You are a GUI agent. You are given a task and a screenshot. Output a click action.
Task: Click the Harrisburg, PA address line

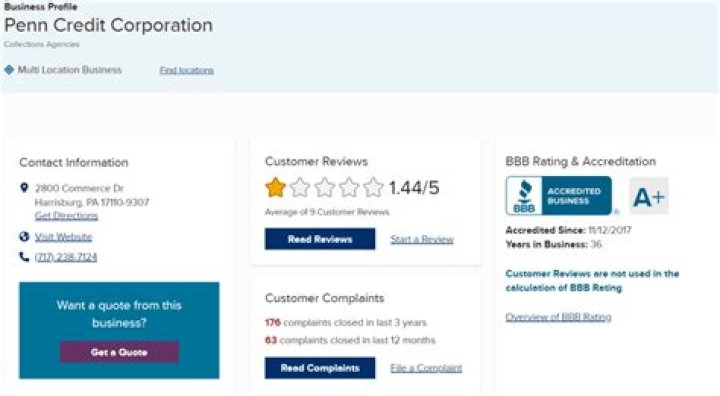click(92, 202)
